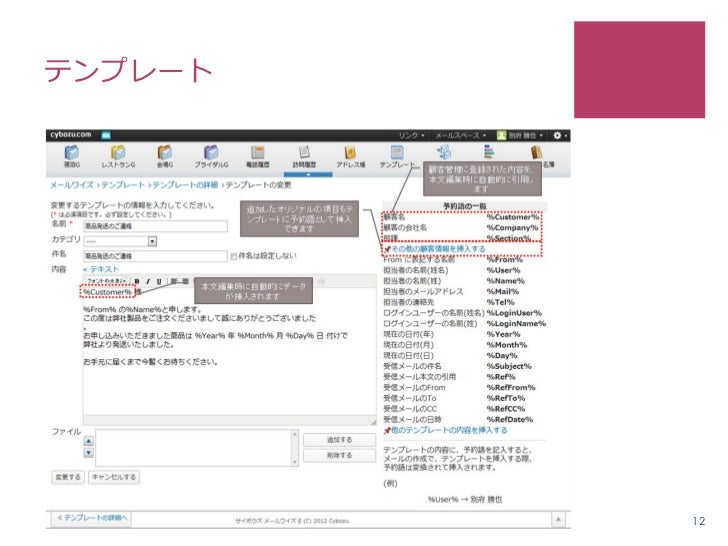Toggle underline in the editor toolbar
This screenshot has height=546, width=728.
click(x=159, y=281)
